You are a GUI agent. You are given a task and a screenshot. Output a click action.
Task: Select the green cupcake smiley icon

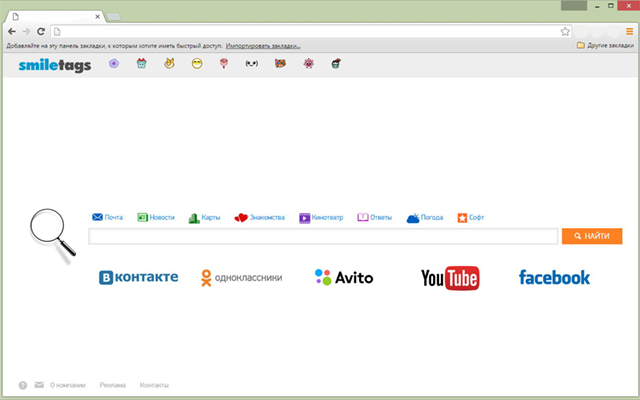tap(336, 63)
